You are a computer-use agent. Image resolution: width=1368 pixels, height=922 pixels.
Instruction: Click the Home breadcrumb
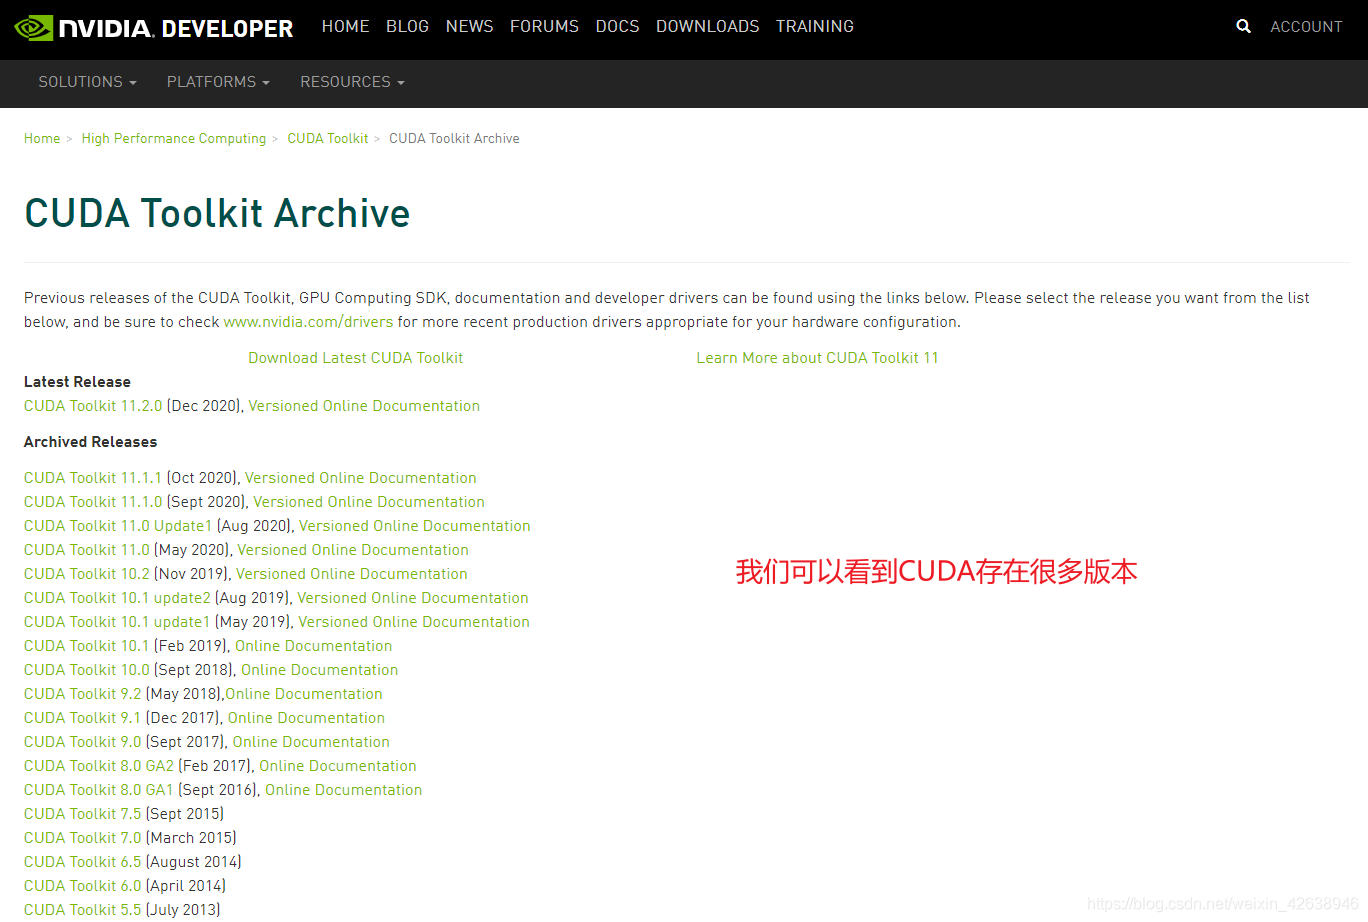click(42, 139)
